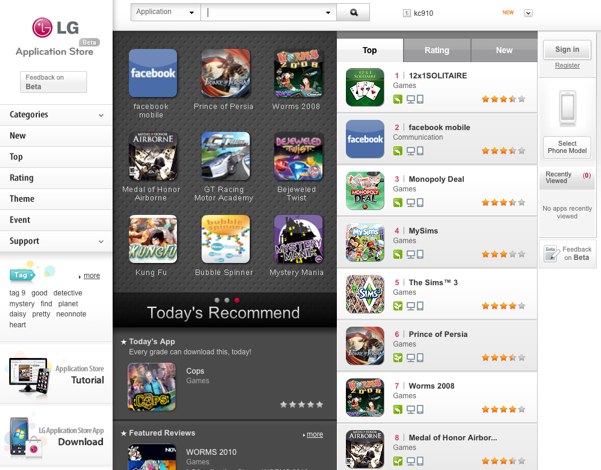Expand the Support sidebar section
This screenshot has width=601, height=470.
tap(56, 241)
